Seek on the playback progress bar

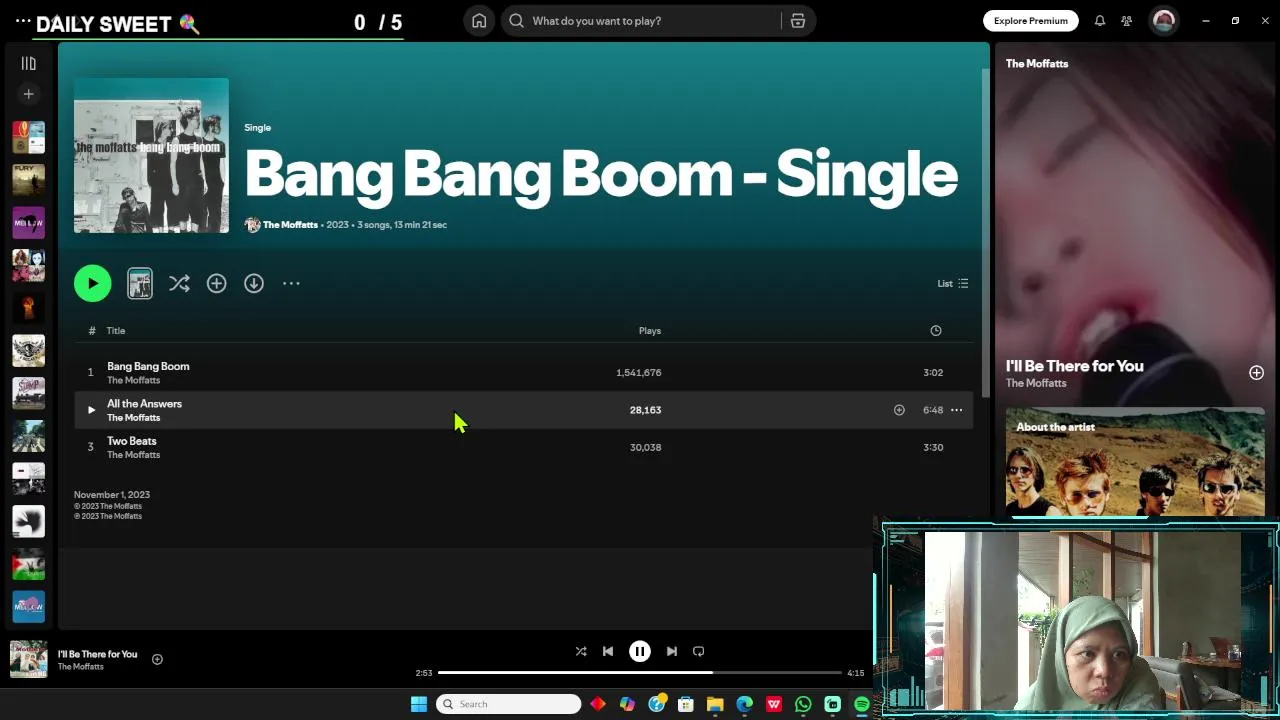640,673
